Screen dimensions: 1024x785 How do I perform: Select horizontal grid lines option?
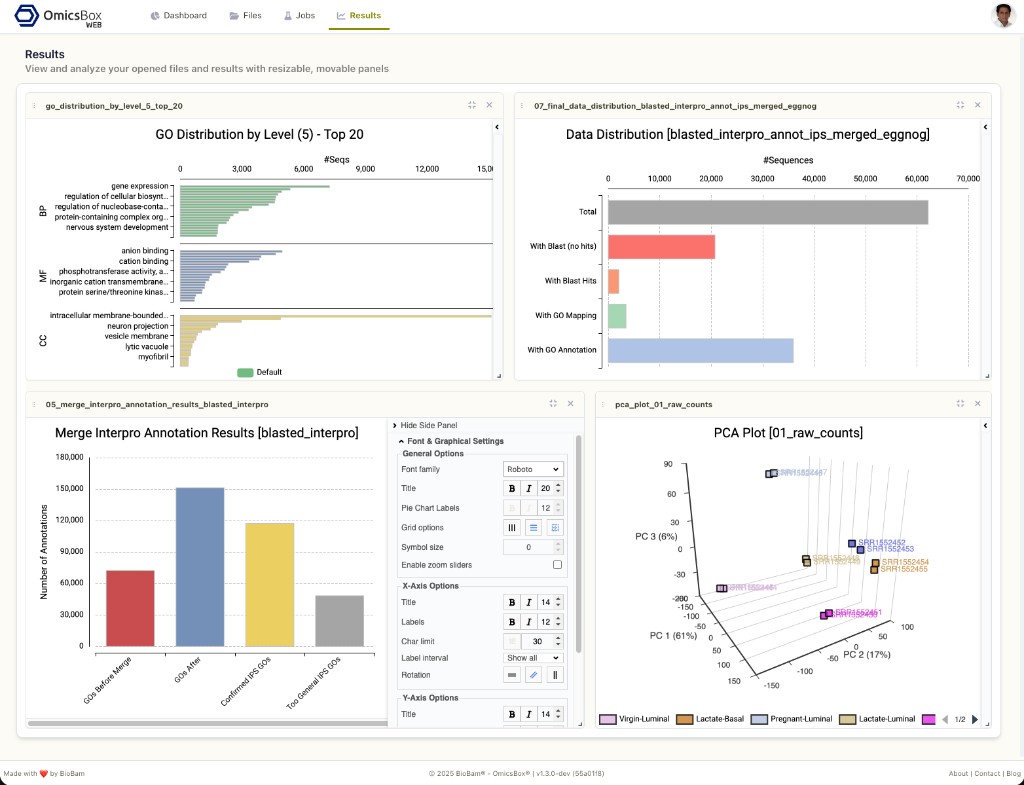534,527
